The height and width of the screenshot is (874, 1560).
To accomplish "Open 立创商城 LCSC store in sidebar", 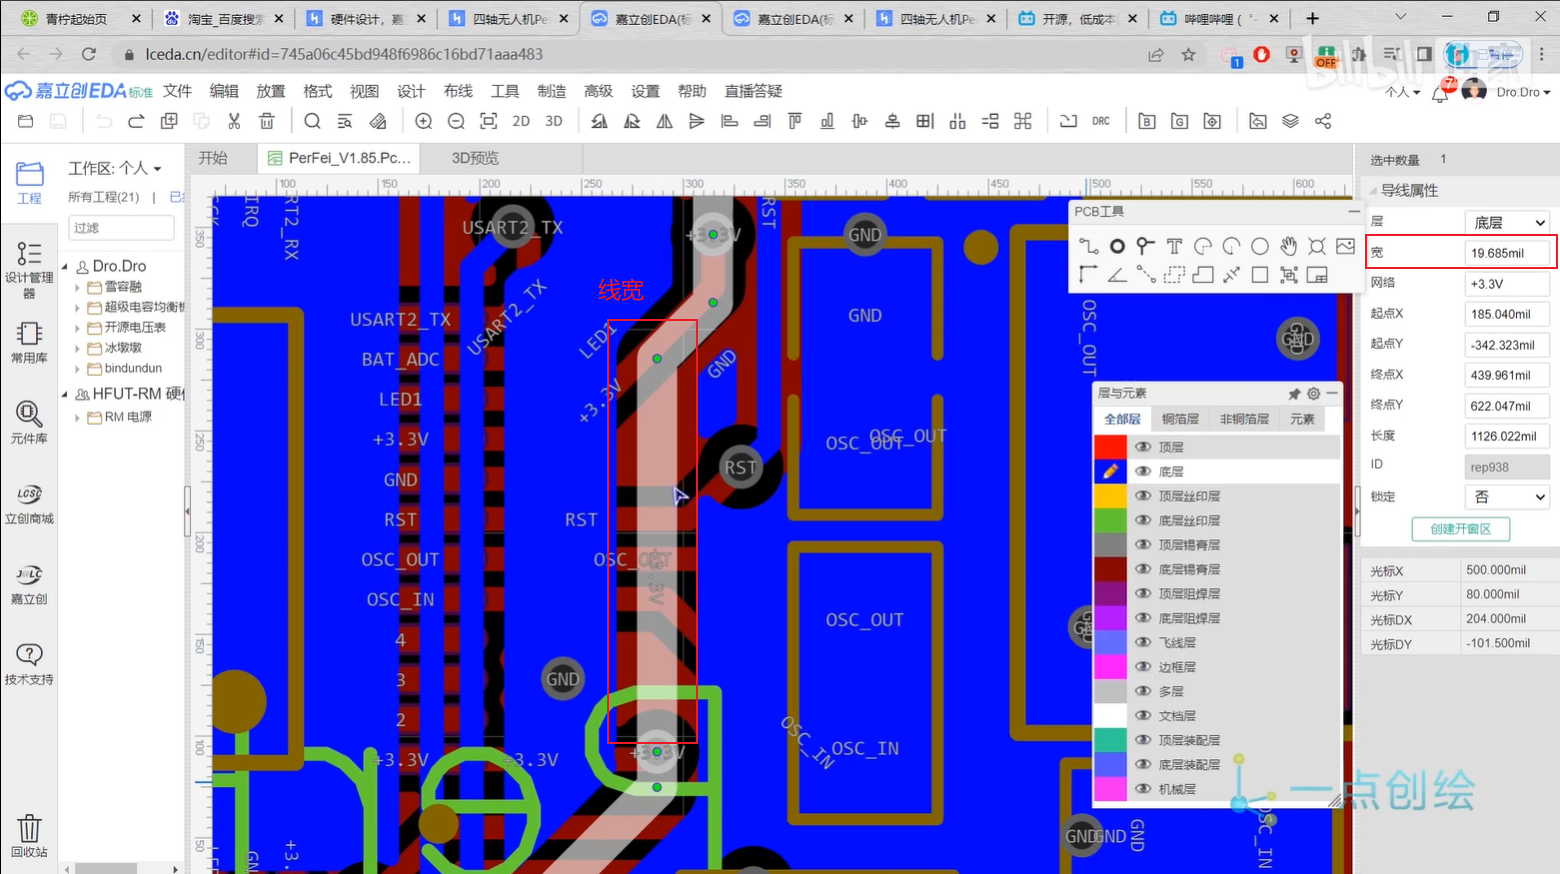I will point(29,503).
